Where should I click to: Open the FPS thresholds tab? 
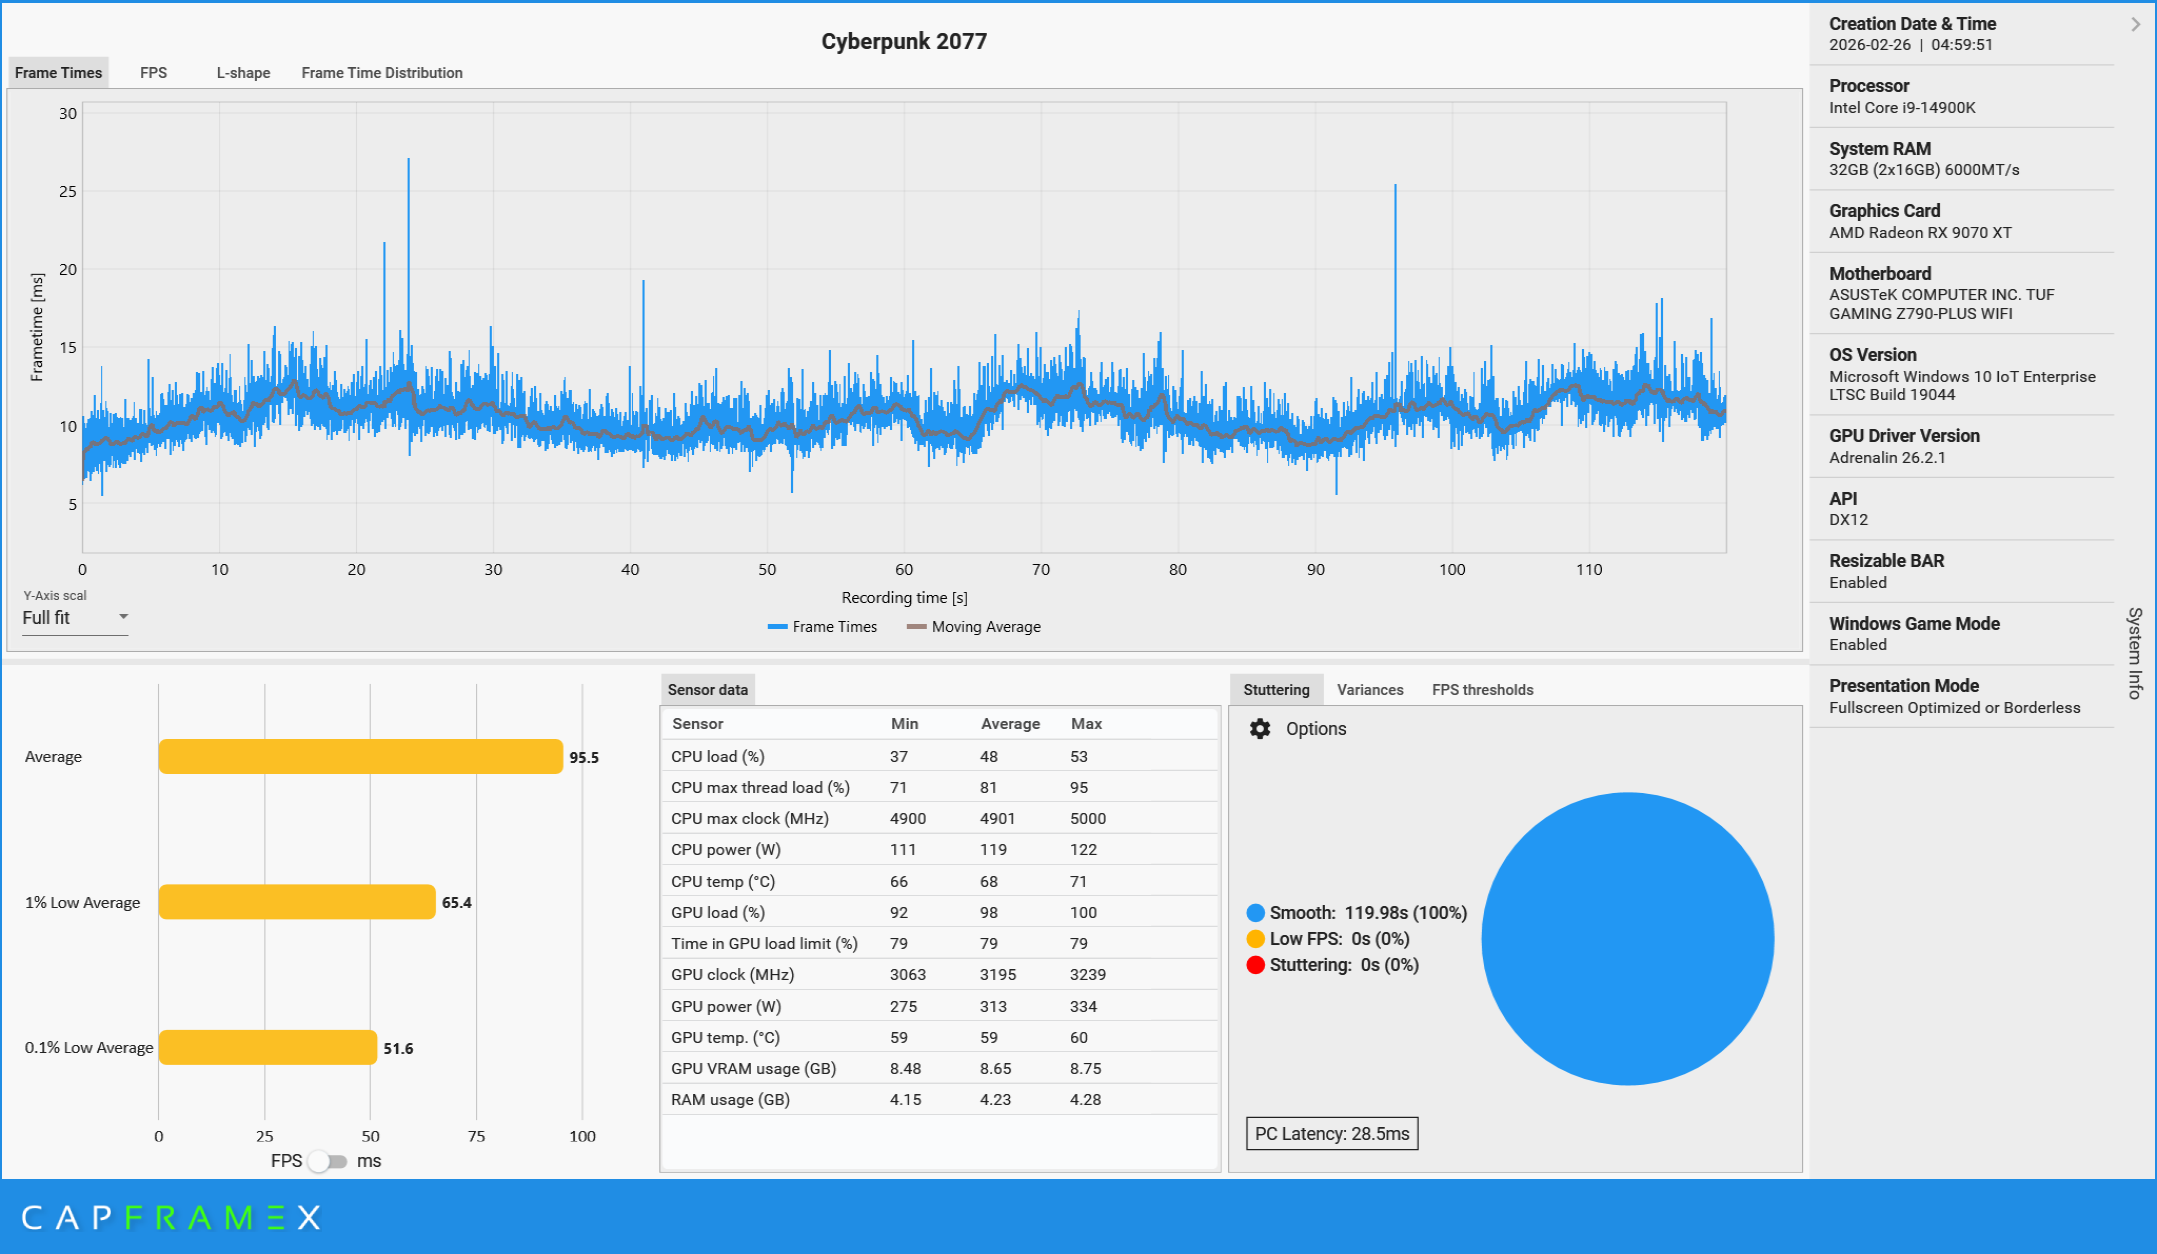[1482, 690]
